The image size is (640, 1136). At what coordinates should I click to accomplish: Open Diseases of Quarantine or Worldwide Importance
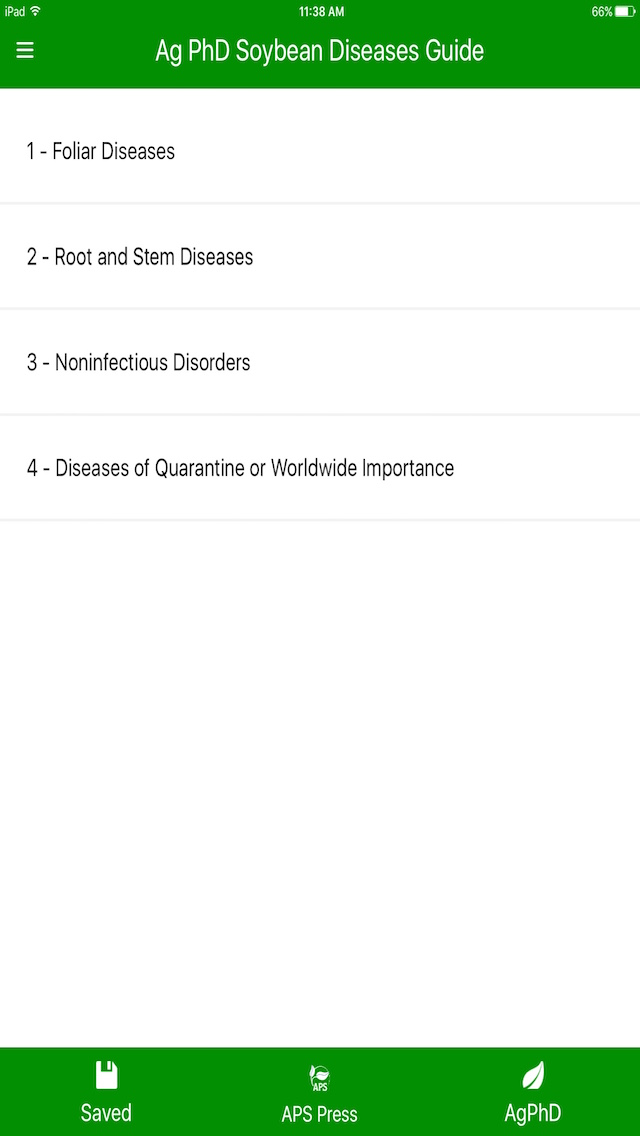[x=240, y=468]
